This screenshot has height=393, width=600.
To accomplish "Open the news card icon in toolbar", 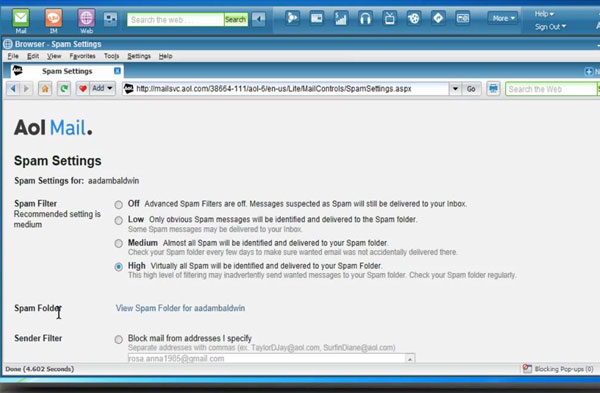I will pyautogui.click(x=316, y=18).
